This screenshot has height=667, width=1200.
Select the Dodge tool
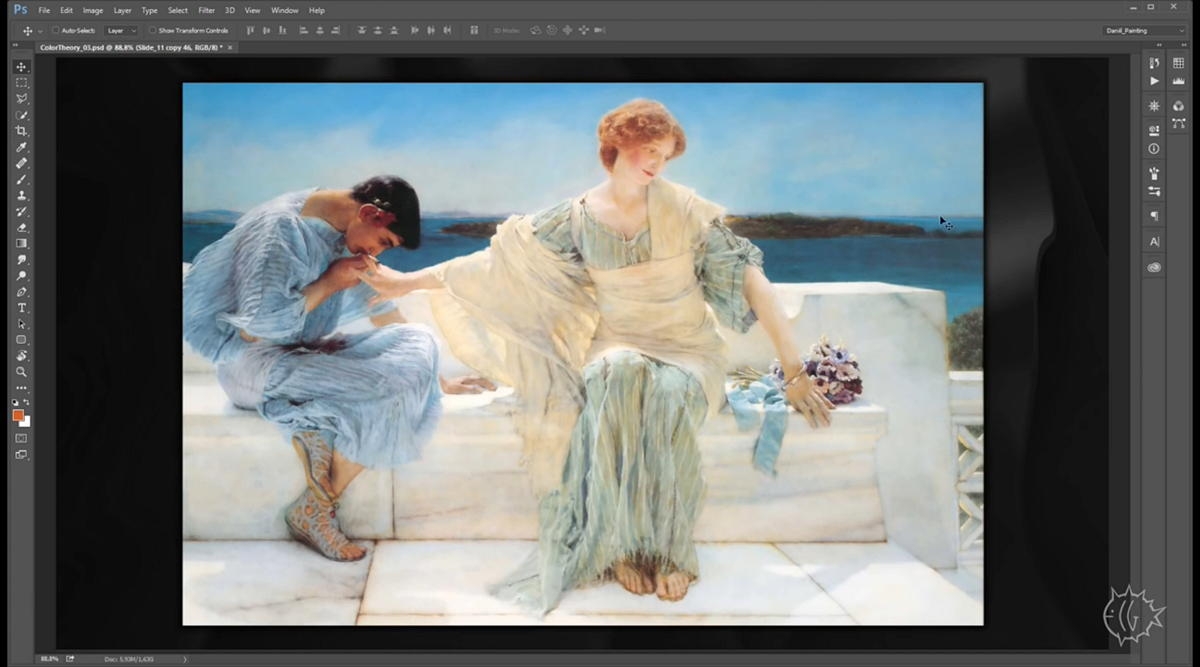pos(21,276)
